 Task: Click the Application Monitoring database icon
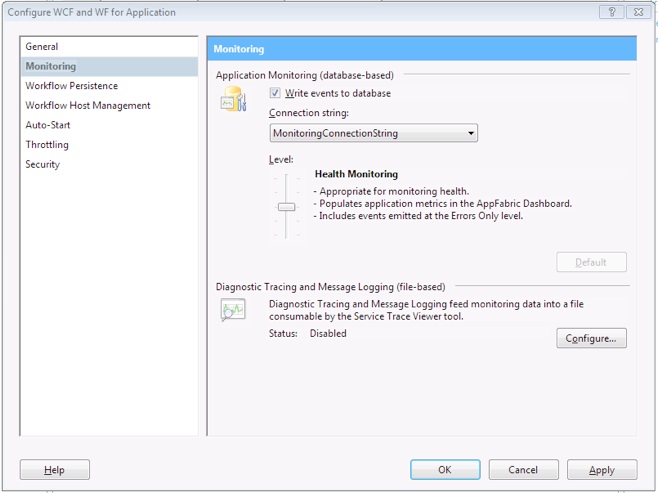(x=233, y=99)
